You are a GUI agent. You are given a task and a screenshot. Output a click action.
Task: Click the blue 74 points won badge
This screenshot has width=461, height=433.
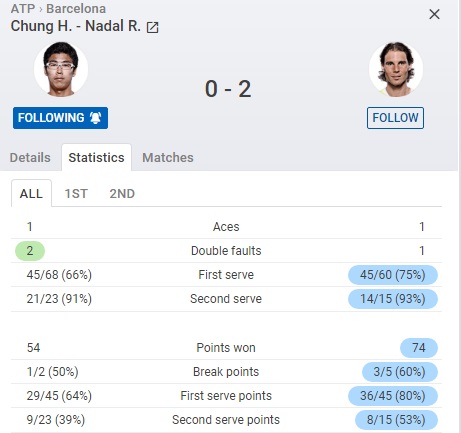point(419,348)
